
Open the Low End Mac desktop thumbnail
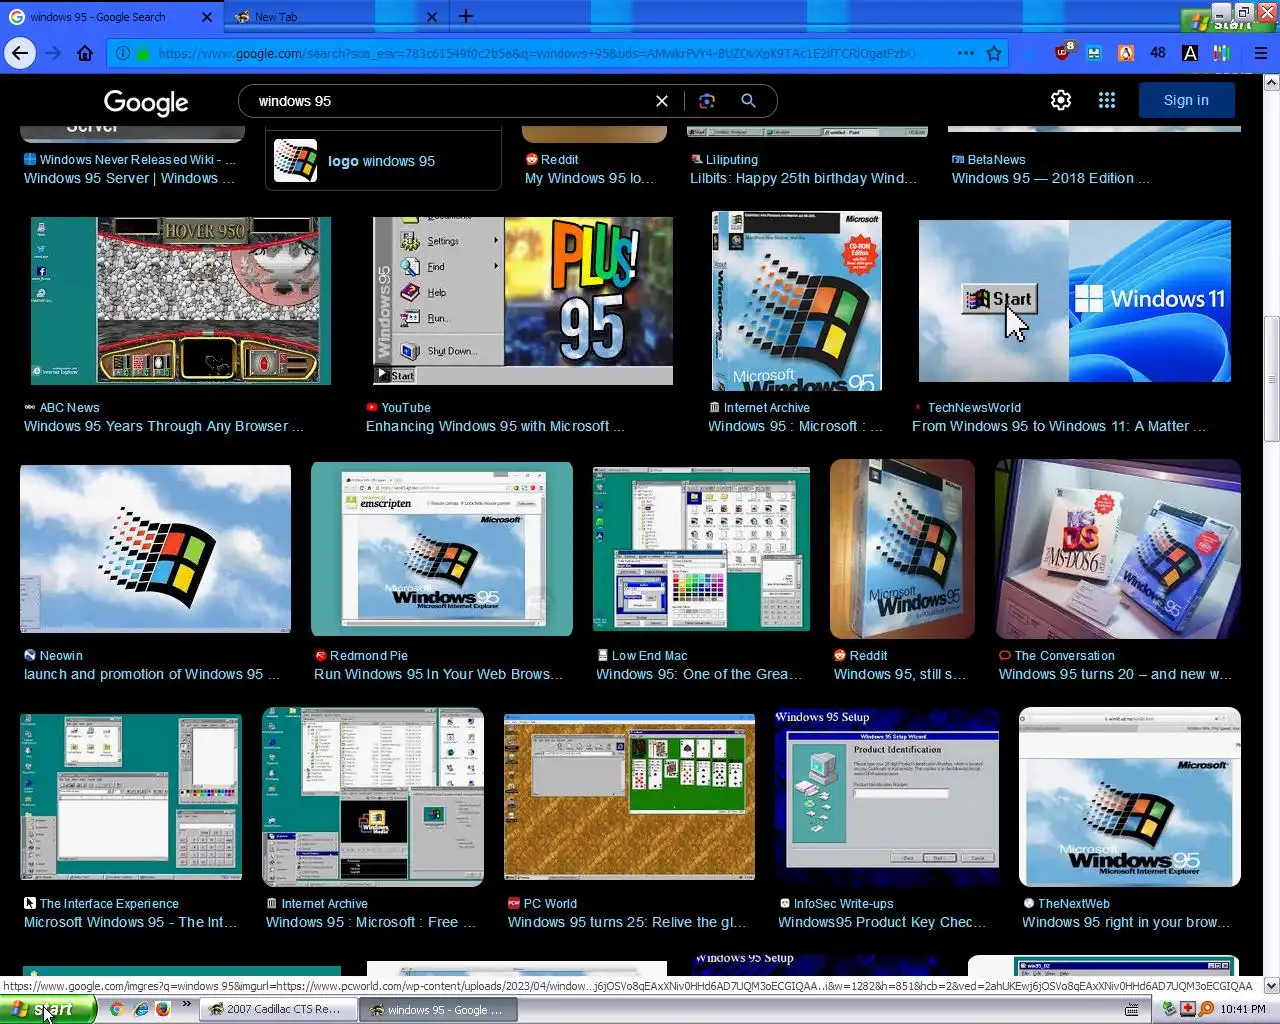click(x=701, y=549)
